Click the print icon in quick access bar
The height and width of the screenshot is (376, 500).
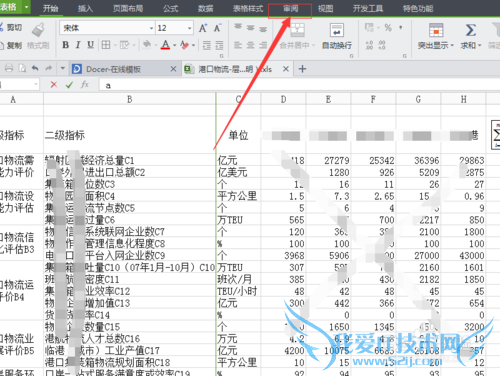coord(9,69)
